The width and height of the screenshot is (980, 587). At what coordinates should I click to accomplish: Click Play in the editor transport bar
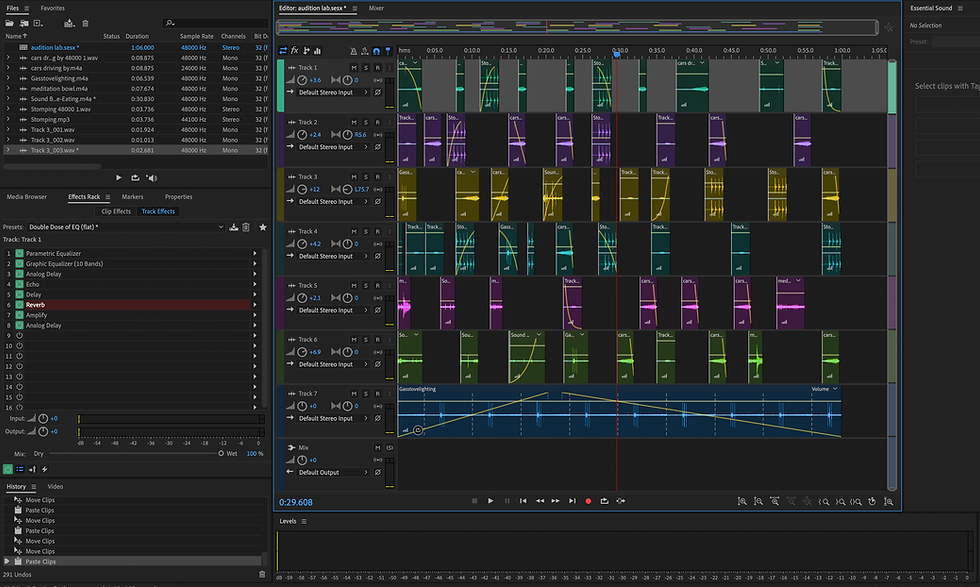click(x=490, y=500)
